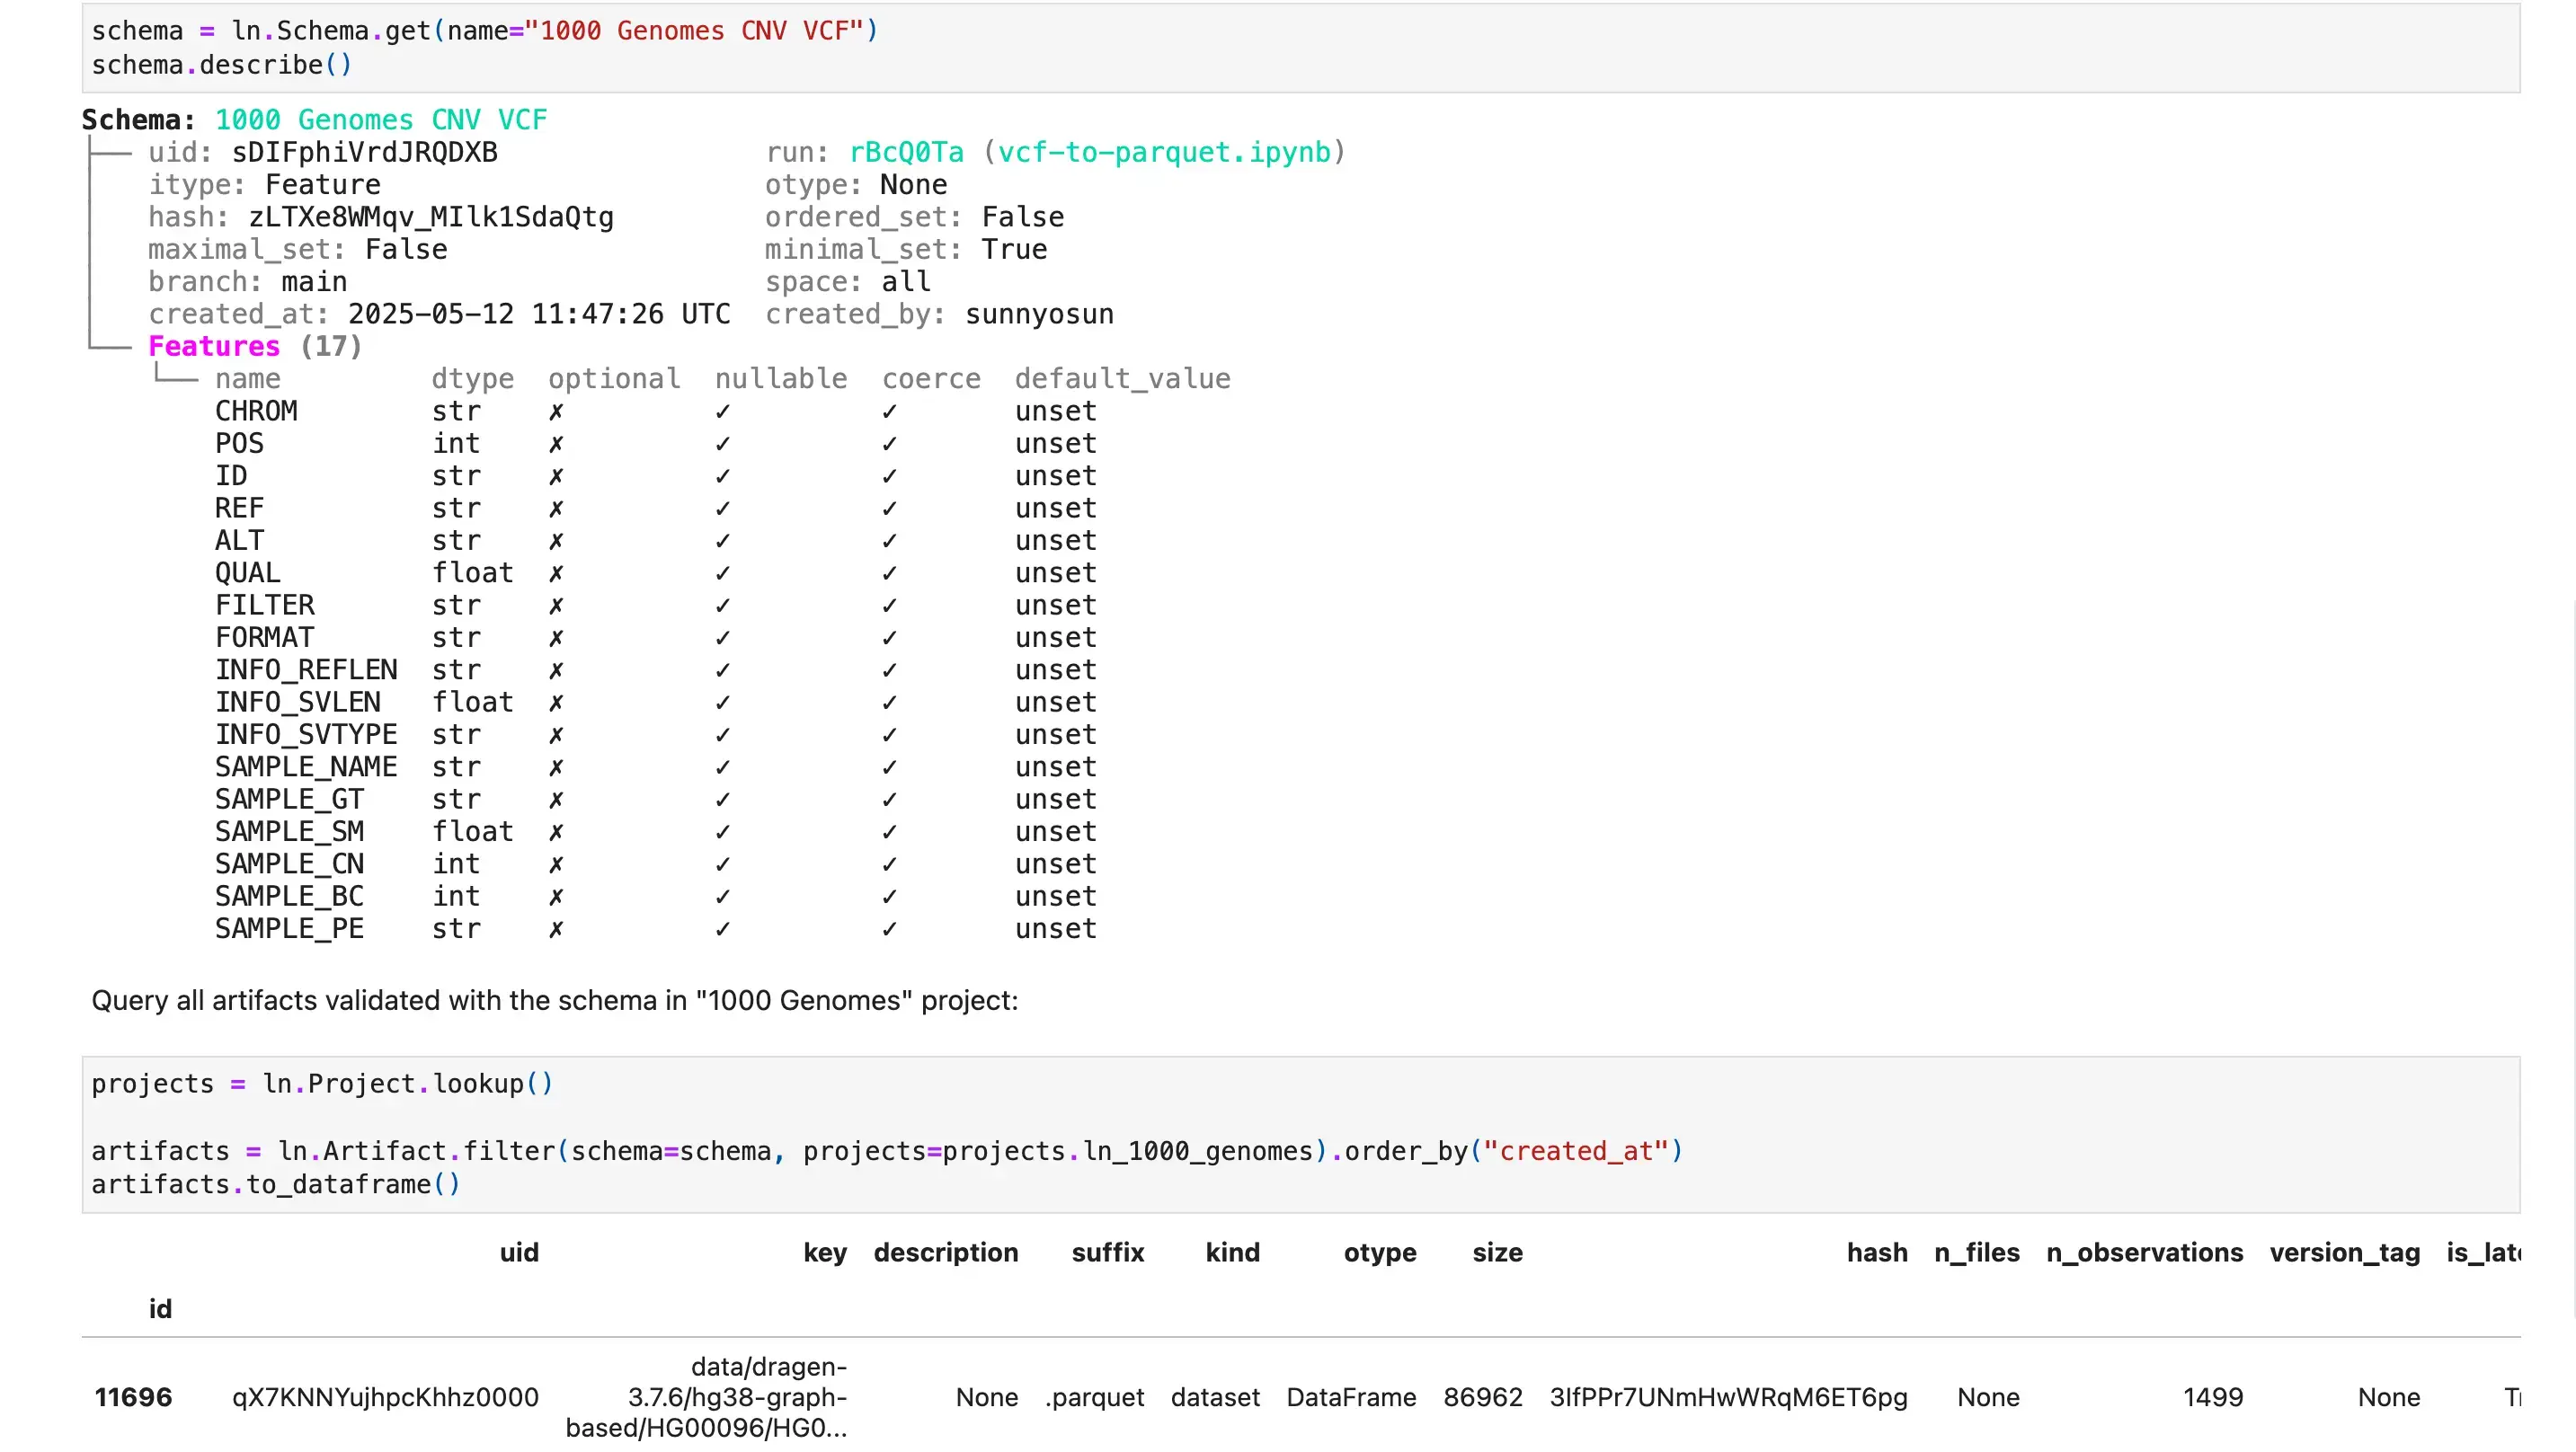Click the kind column header
2576x1452 pixels.
point(1232,1252)
